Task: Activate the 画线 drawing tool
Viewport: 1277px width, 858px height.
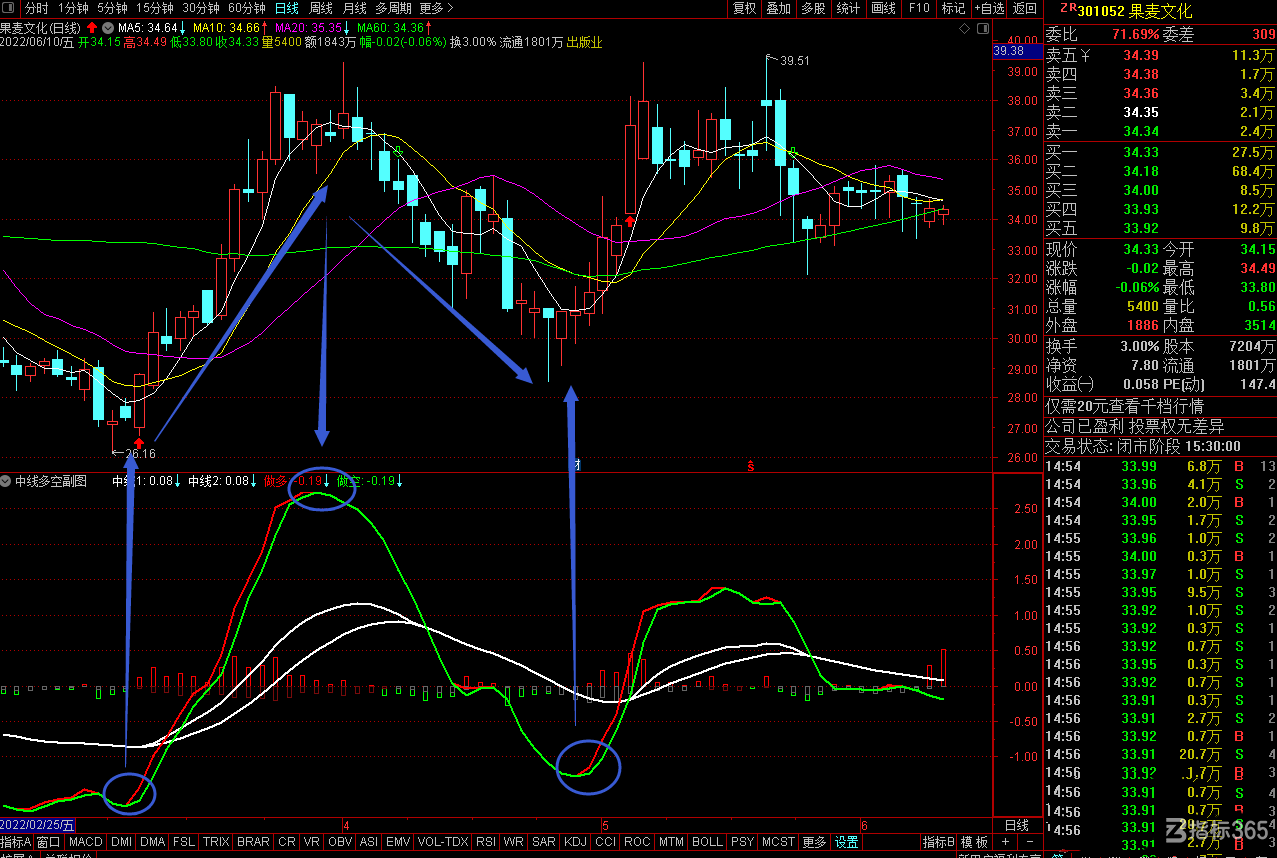Action: 884,8
